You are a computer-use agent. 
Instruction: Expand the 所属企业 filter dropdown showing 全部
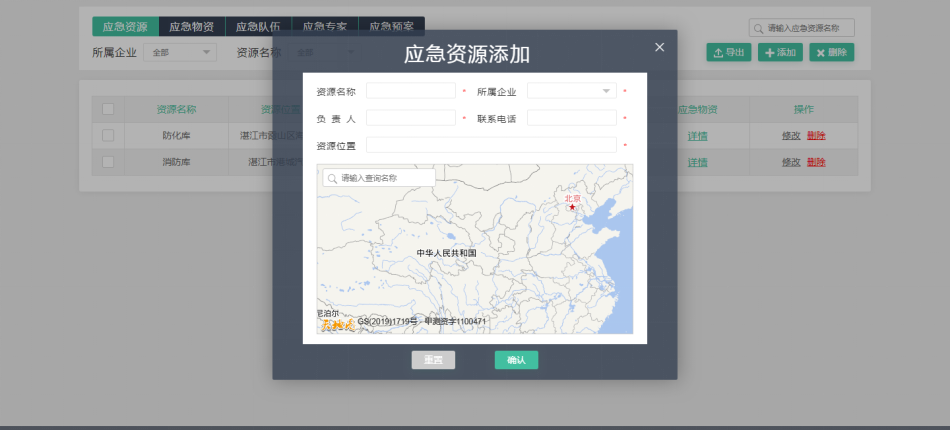(180, 52)
